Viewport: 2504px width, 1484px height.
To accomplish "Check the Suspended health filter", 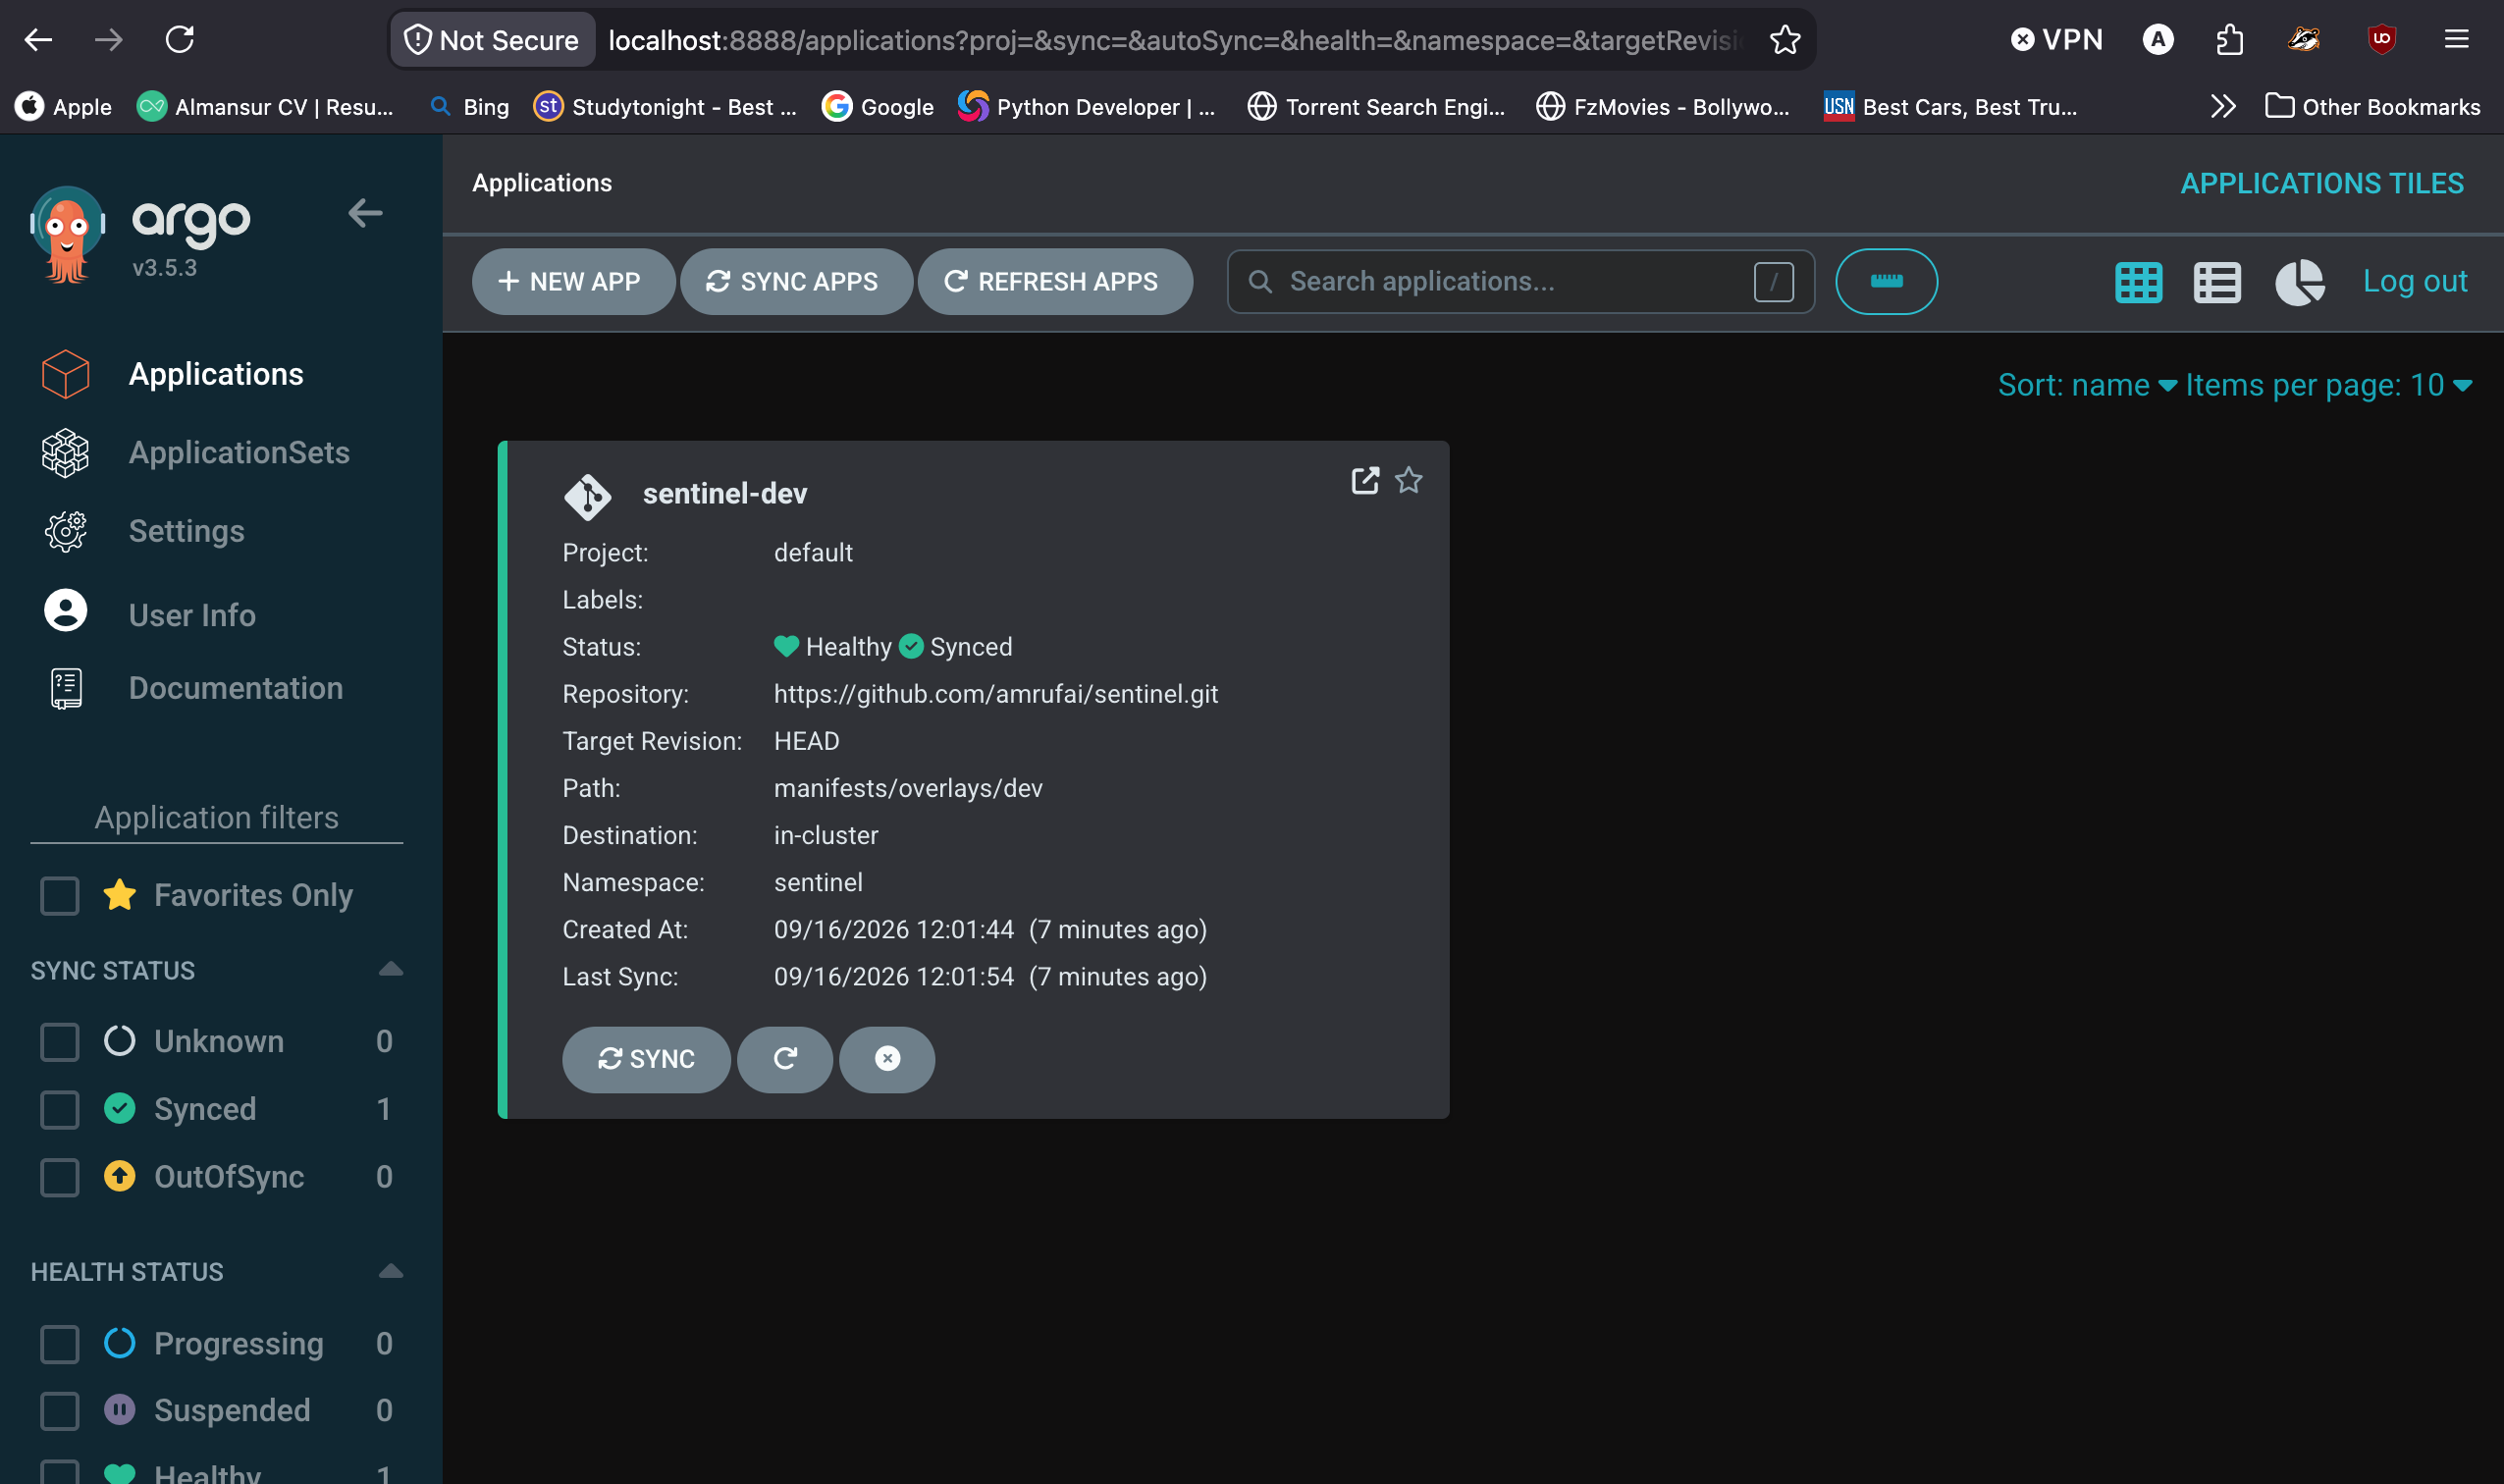I will (x=60, y=1411).
